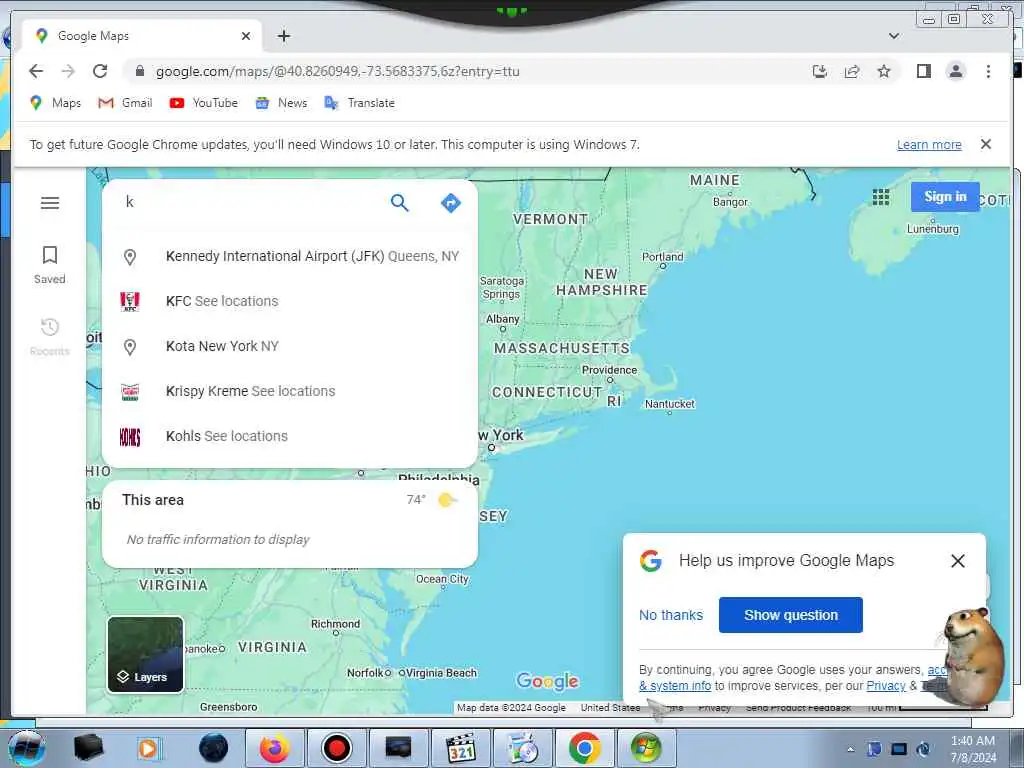Viewport: 1024px width, 768px height.
Task: Close the Help us improve Google Maps dialog
Action: (x=957, y=561)
